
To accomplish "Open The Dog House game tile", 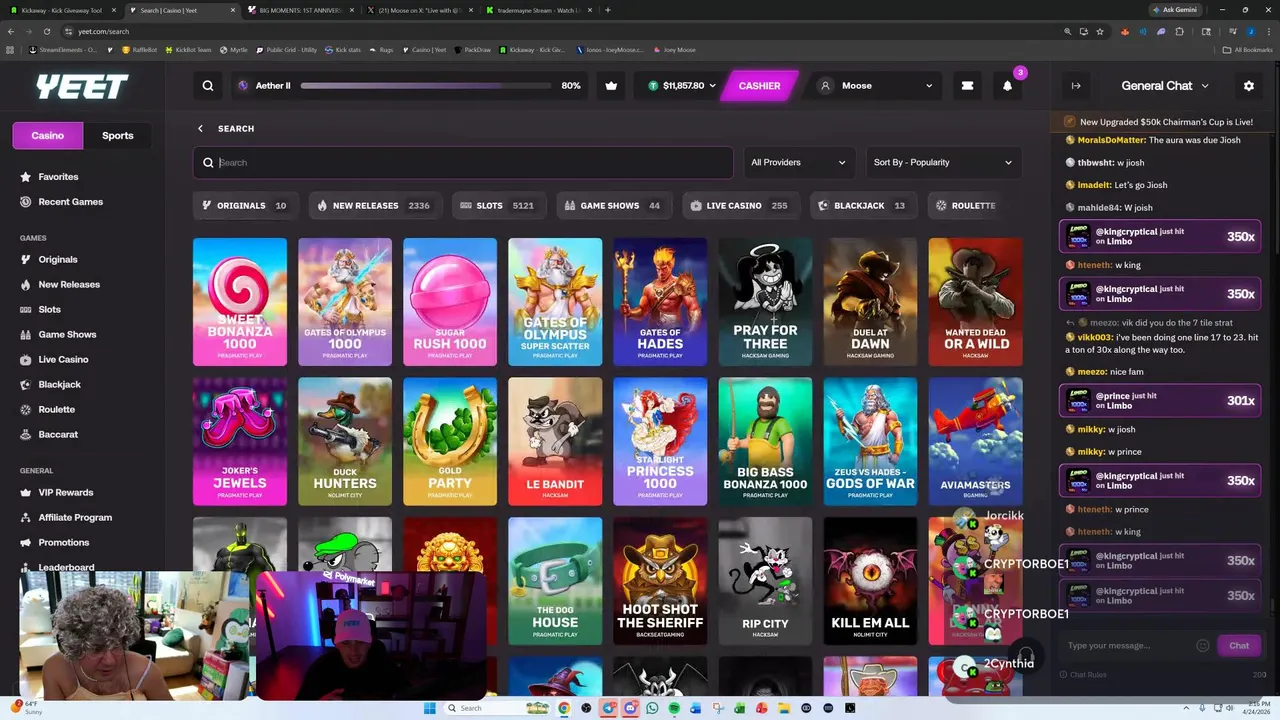I will coord(555,581).
